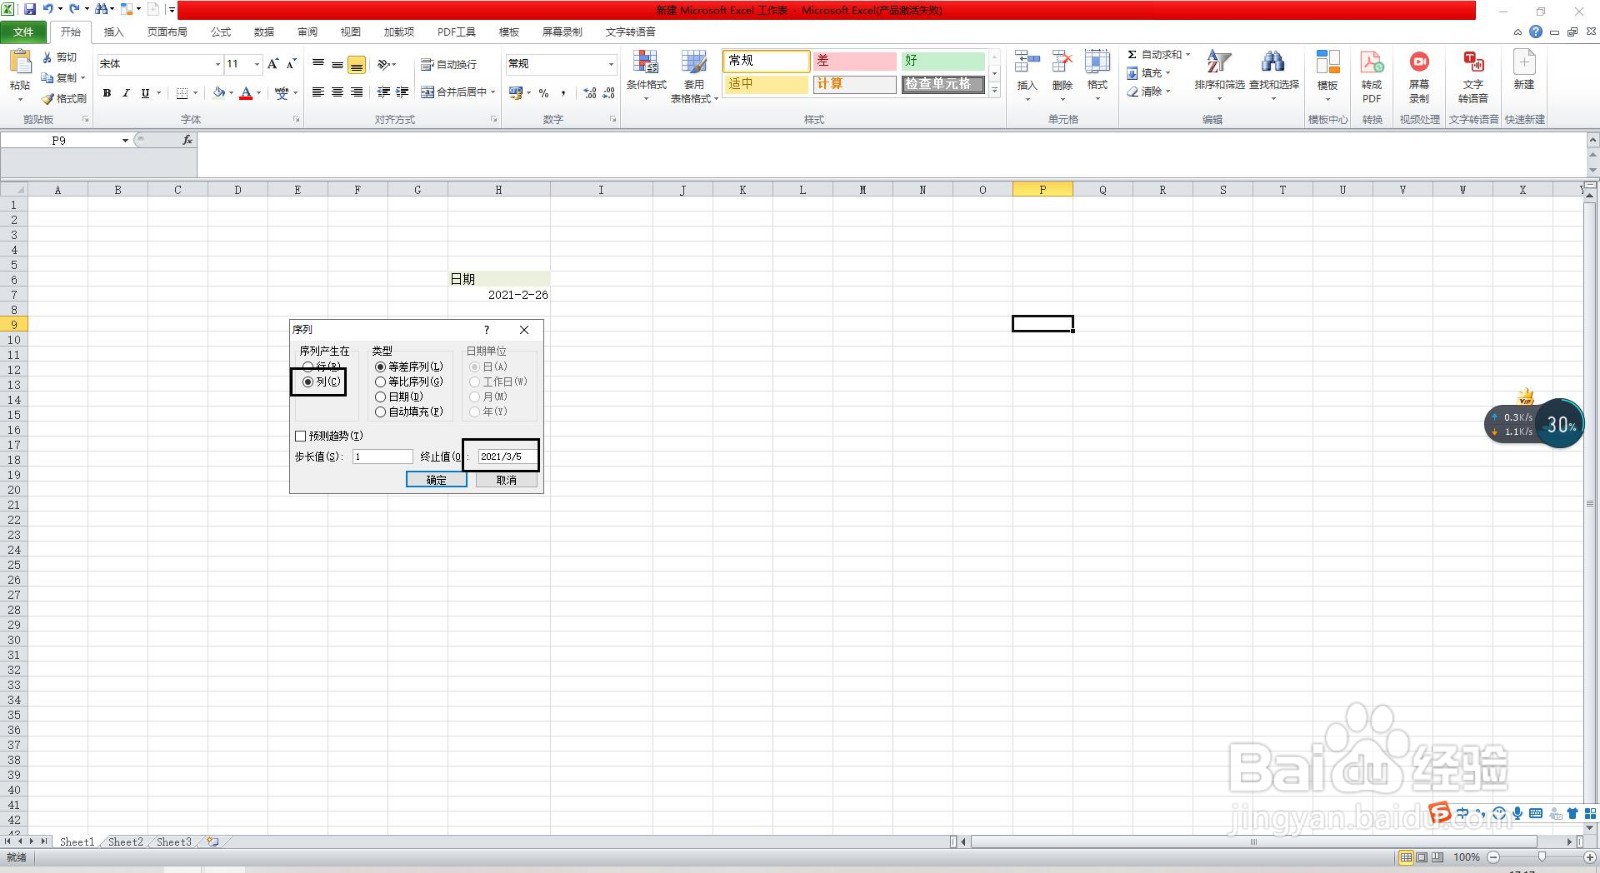Image resolution: width=1600 pixels, height=873 pixels.
Task: Click the 格式刷 format painter
Action: tap(64, 98)
